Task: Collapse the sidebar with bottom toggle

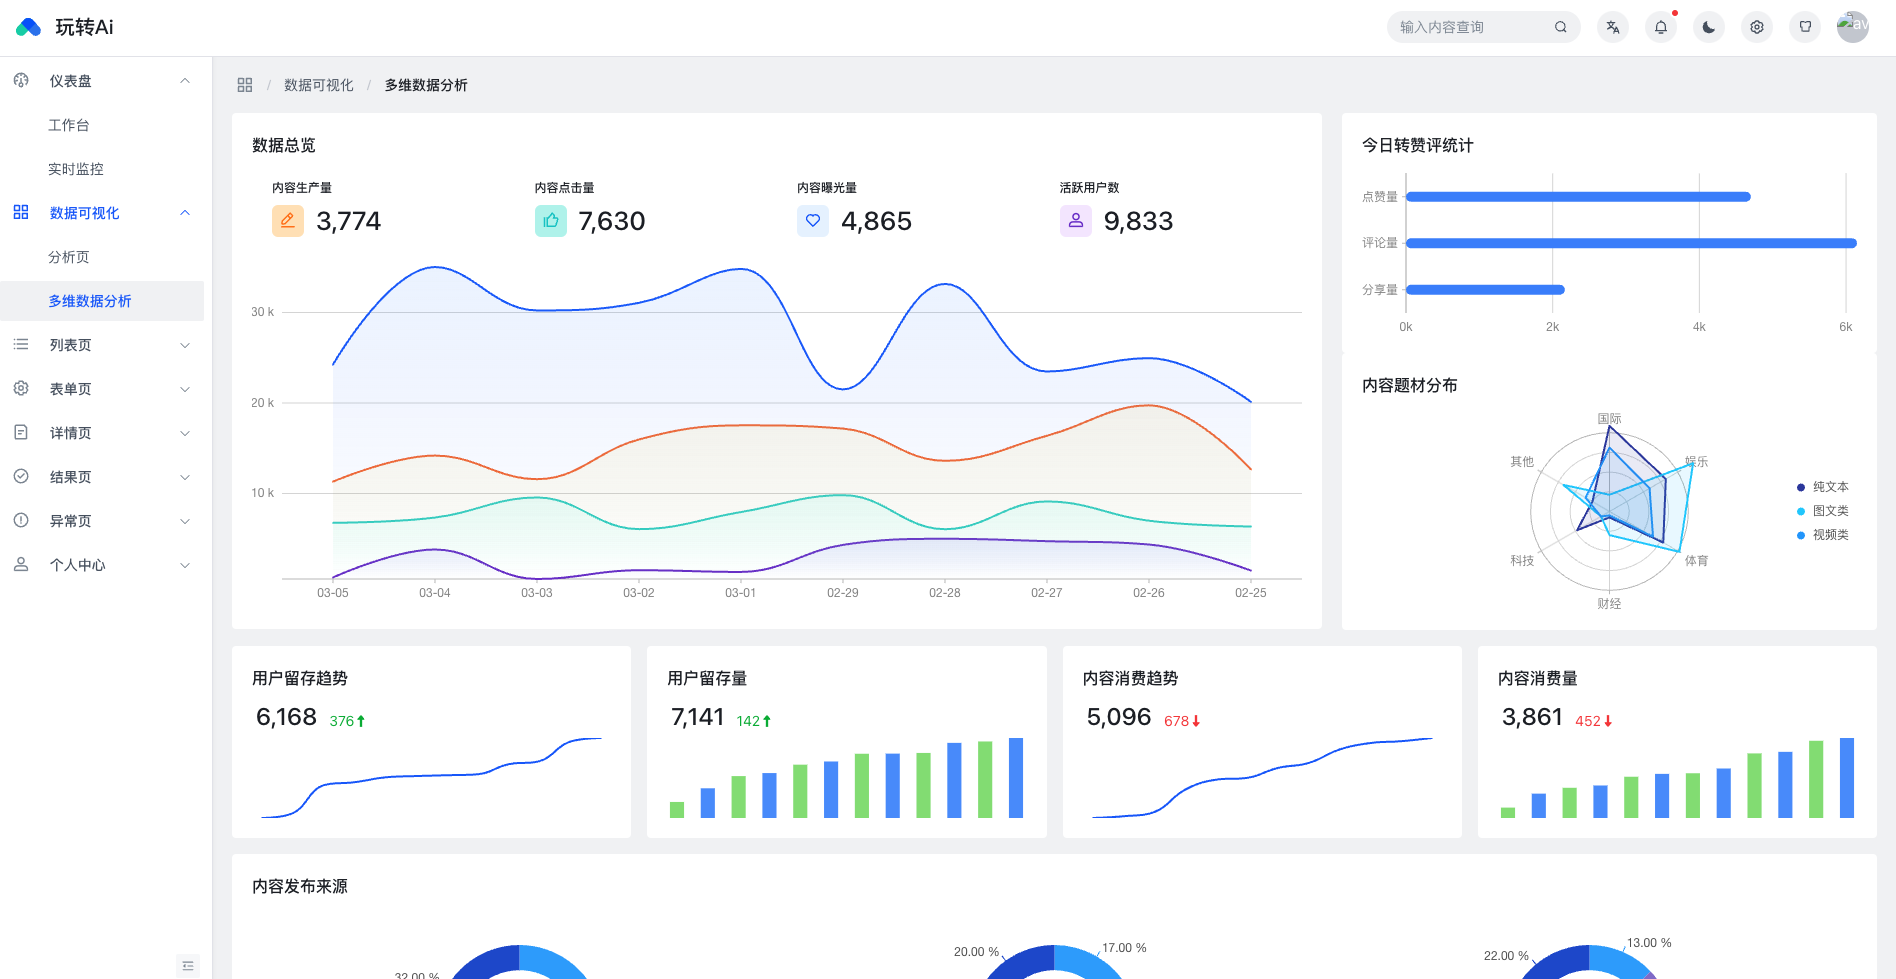Action: click(x=188, y=965)
